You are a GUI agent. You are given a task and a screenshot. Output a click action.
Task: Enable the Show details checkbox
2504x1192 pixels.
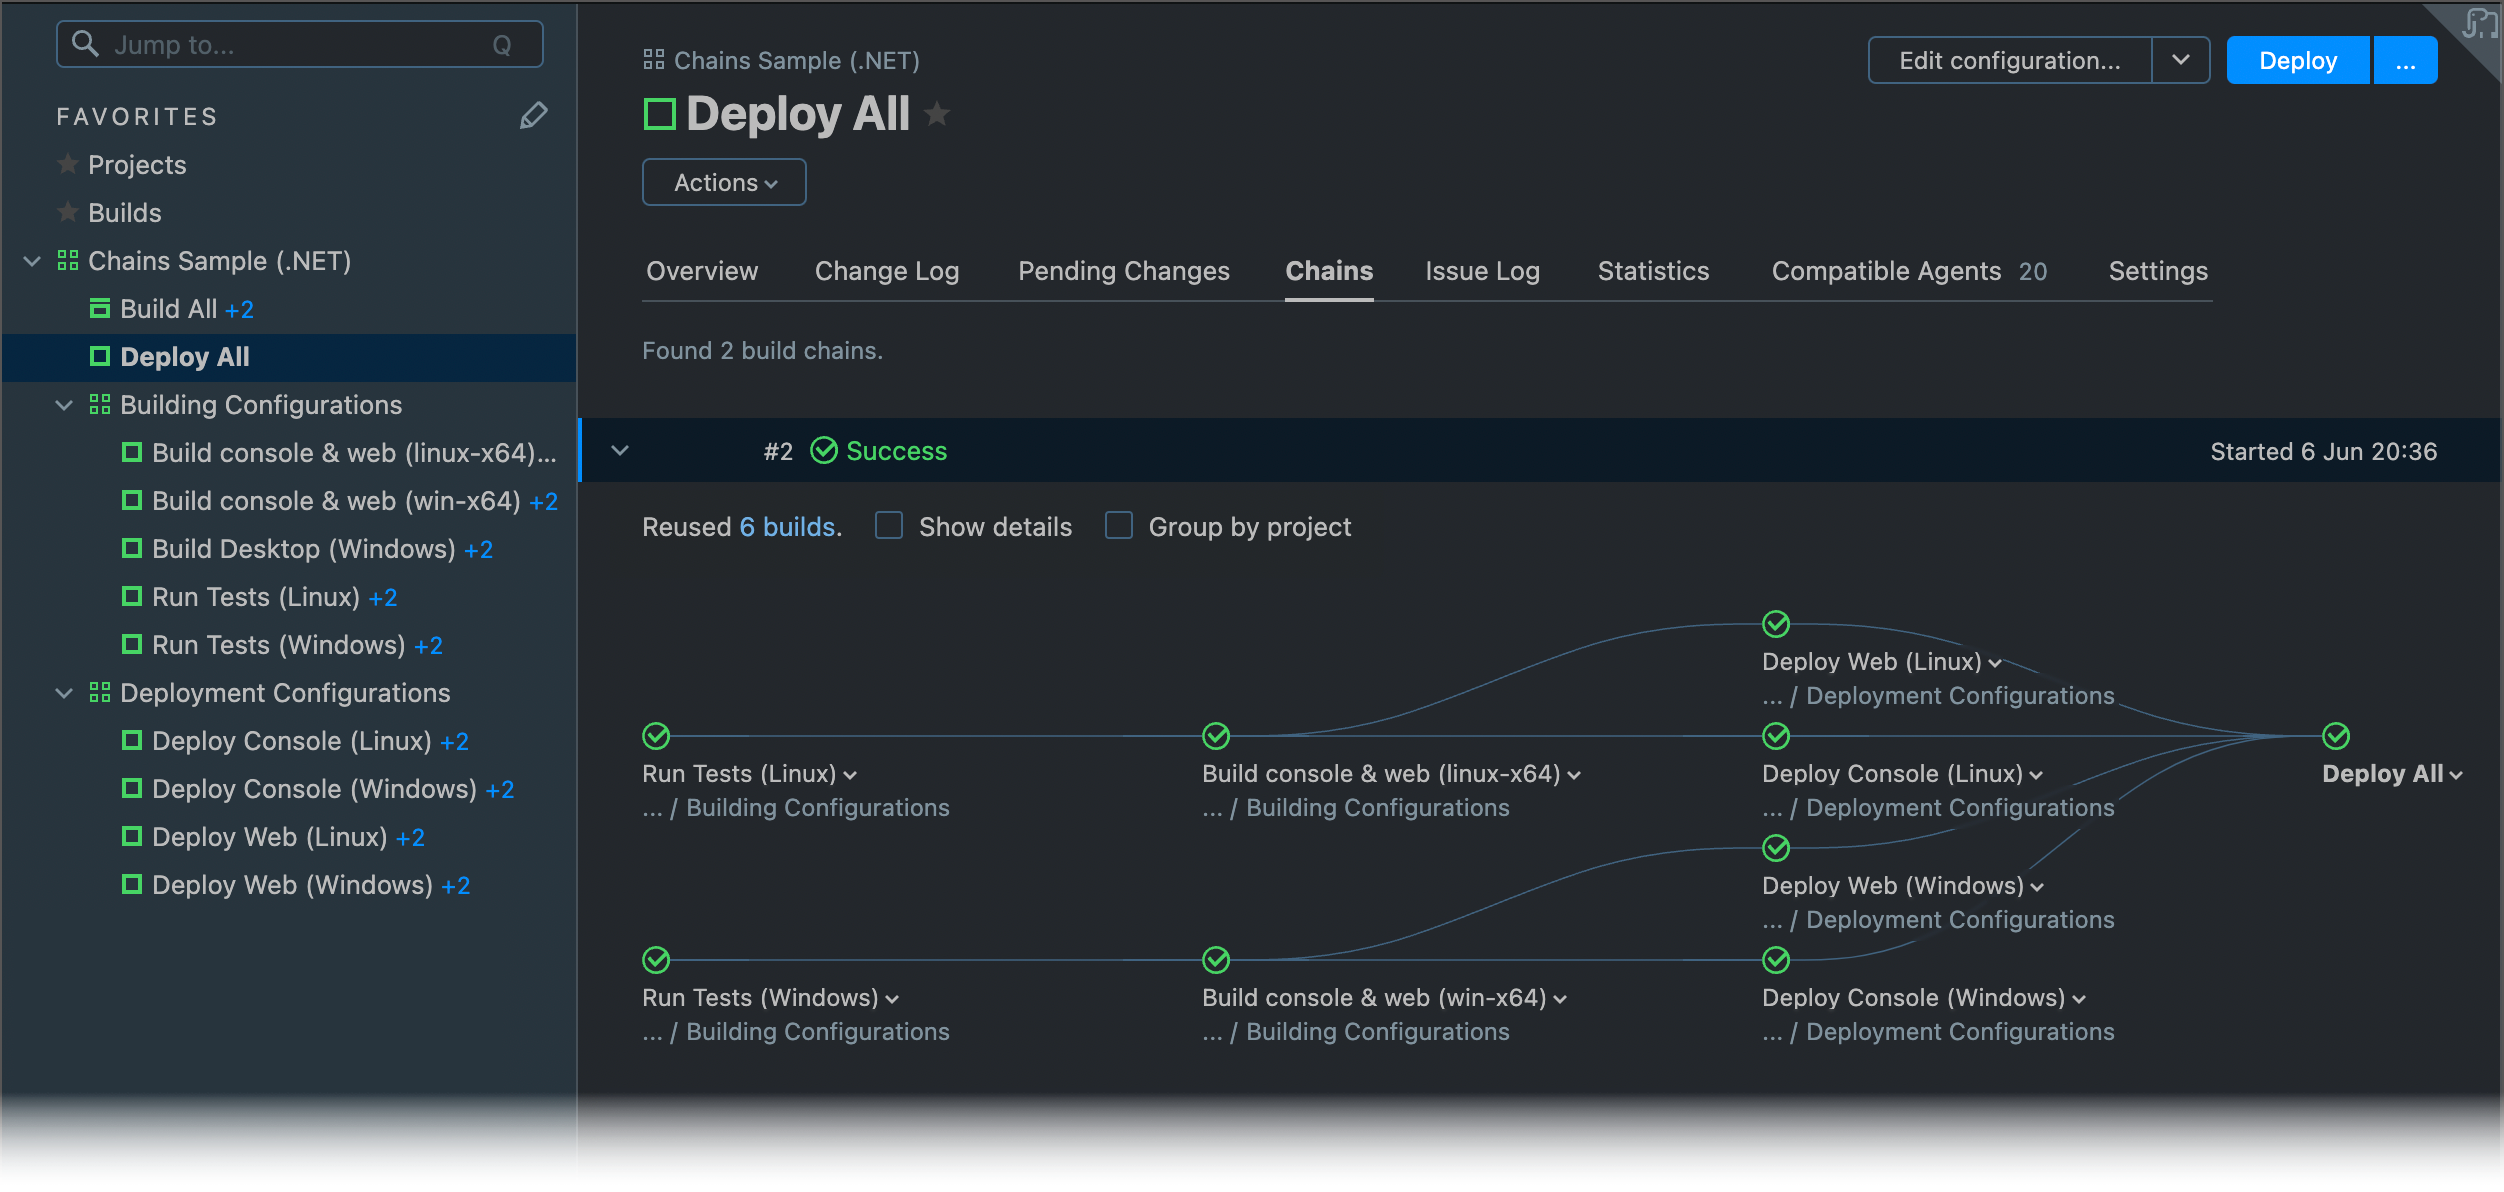tap(888, 526)
